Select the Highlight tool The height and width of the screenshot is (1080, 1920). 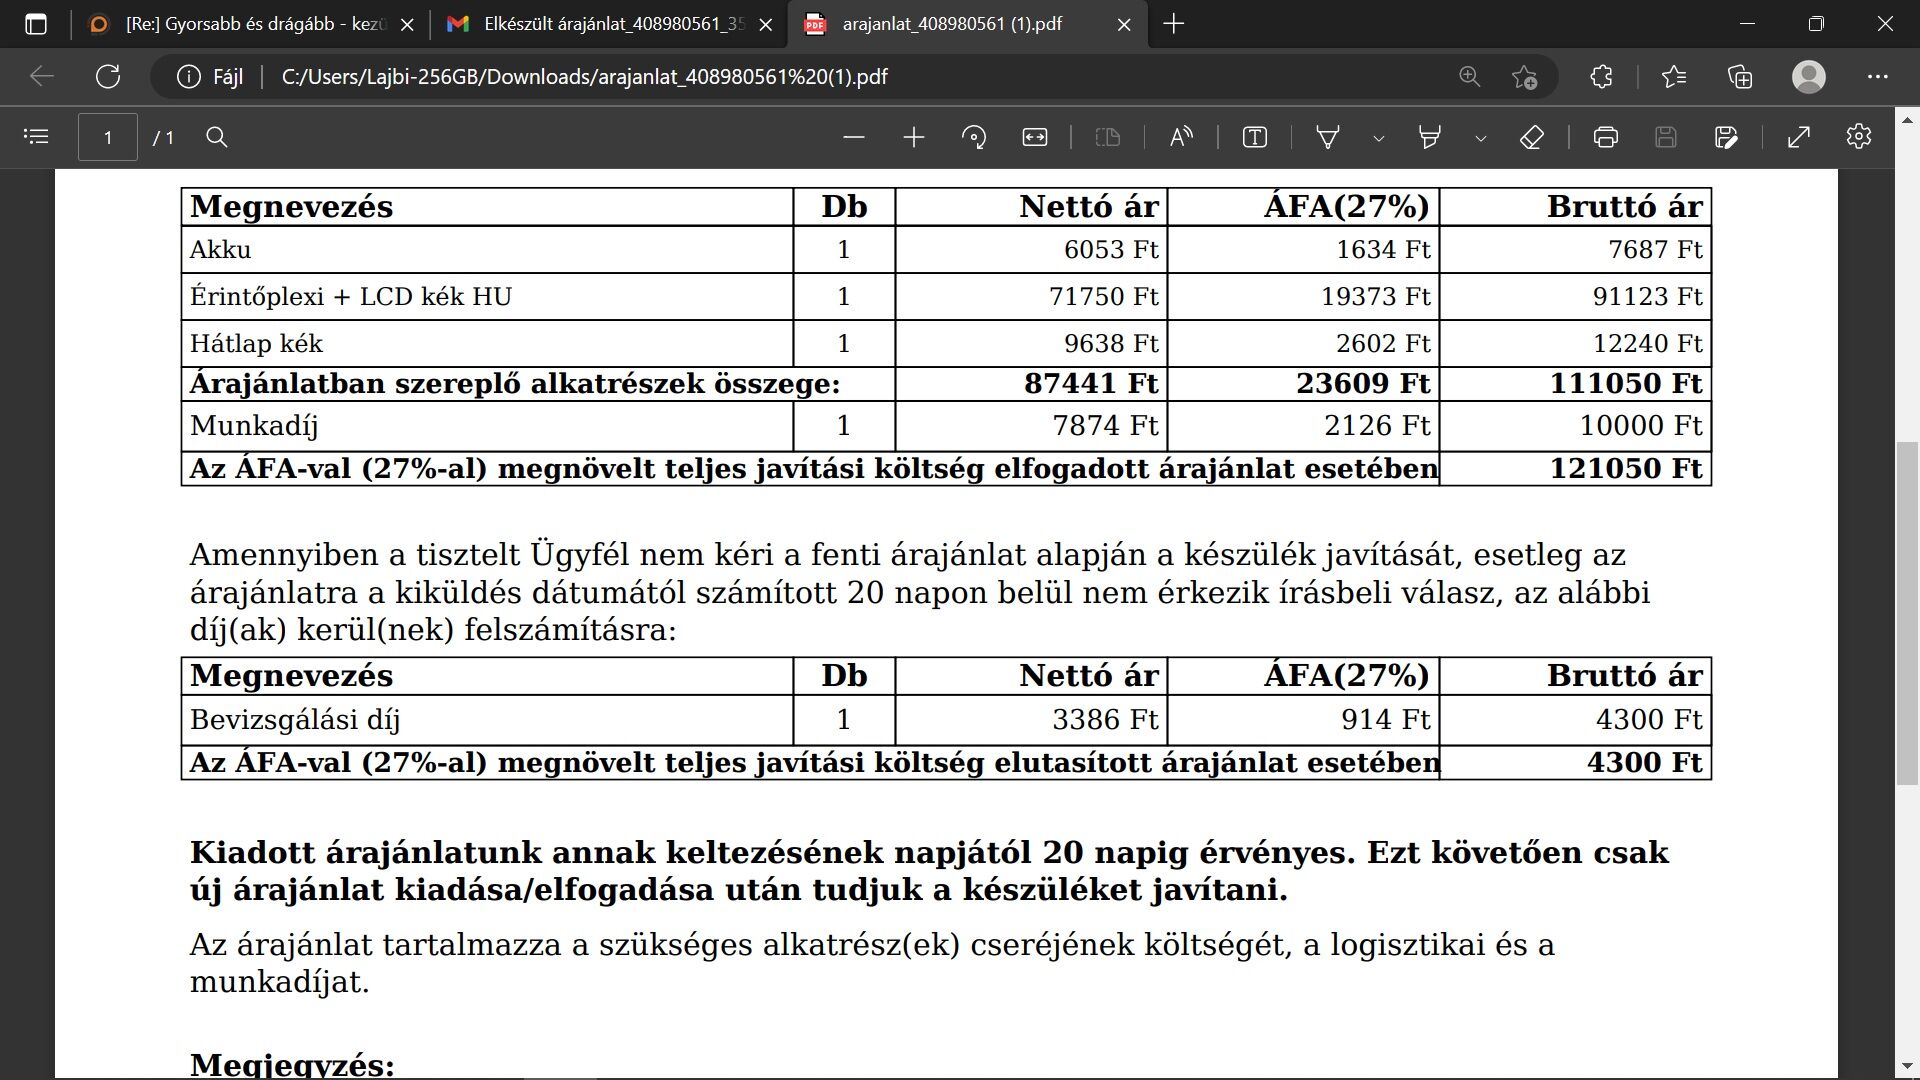(1430, 137)
